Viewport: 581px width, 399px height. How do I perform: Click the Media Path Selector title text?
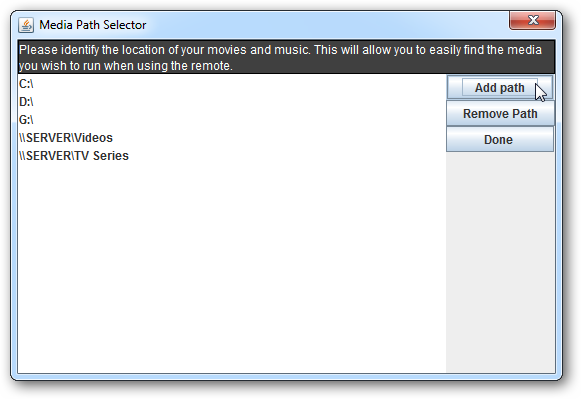(93, 25)
